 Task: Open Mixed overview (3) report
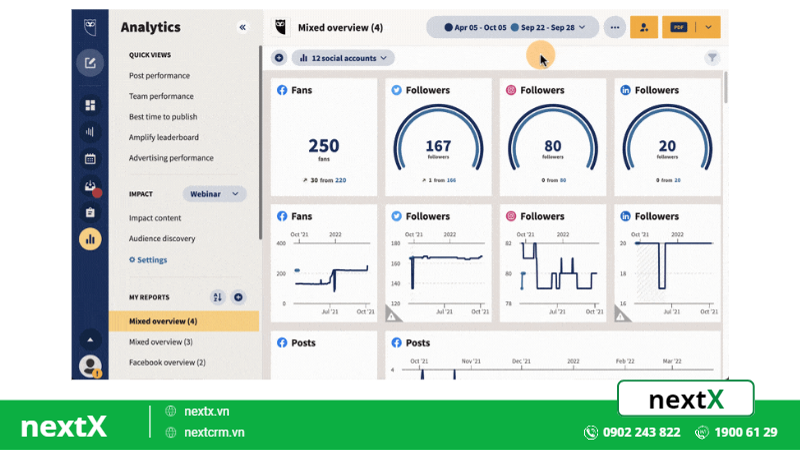pos(162,342)
